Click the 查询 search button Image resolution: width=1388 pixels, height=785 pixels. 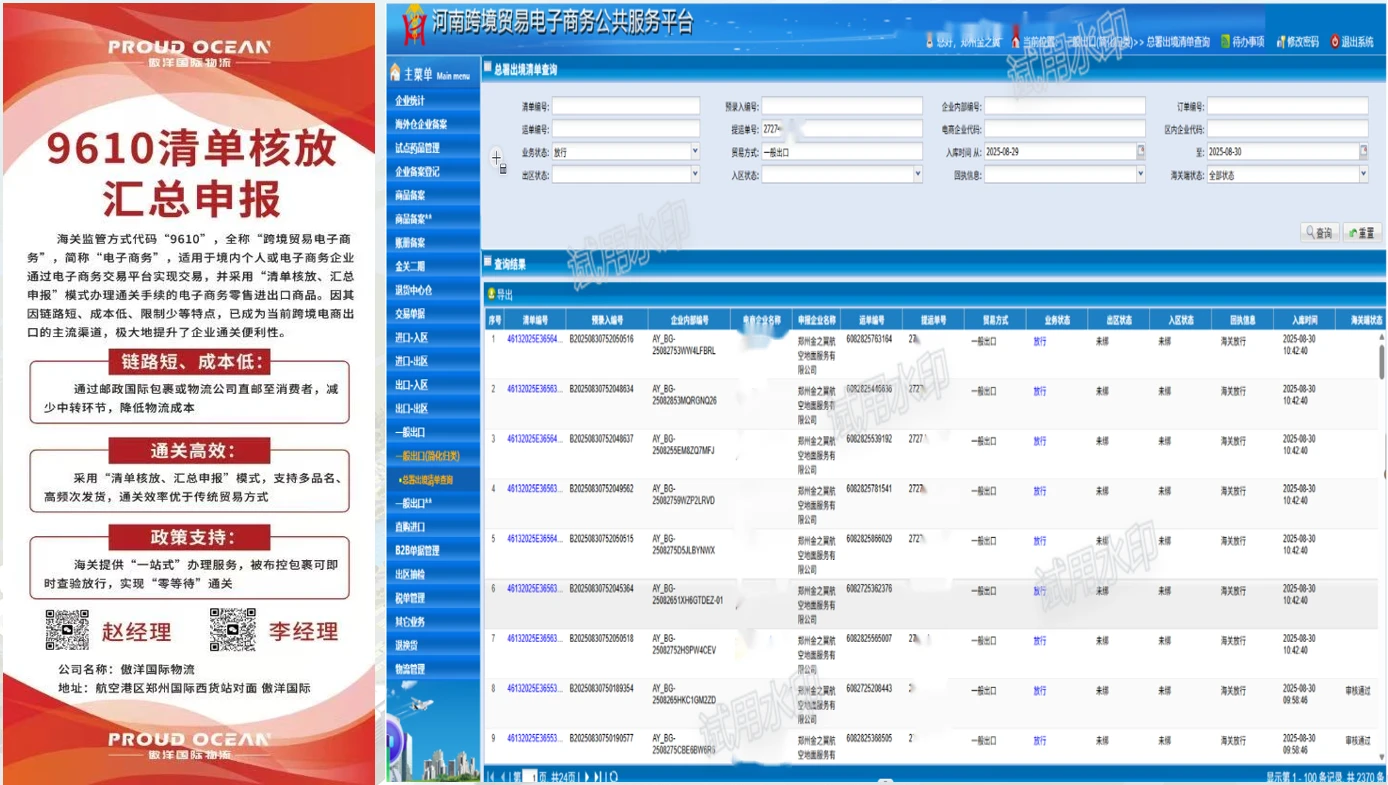coord(1318,233)
